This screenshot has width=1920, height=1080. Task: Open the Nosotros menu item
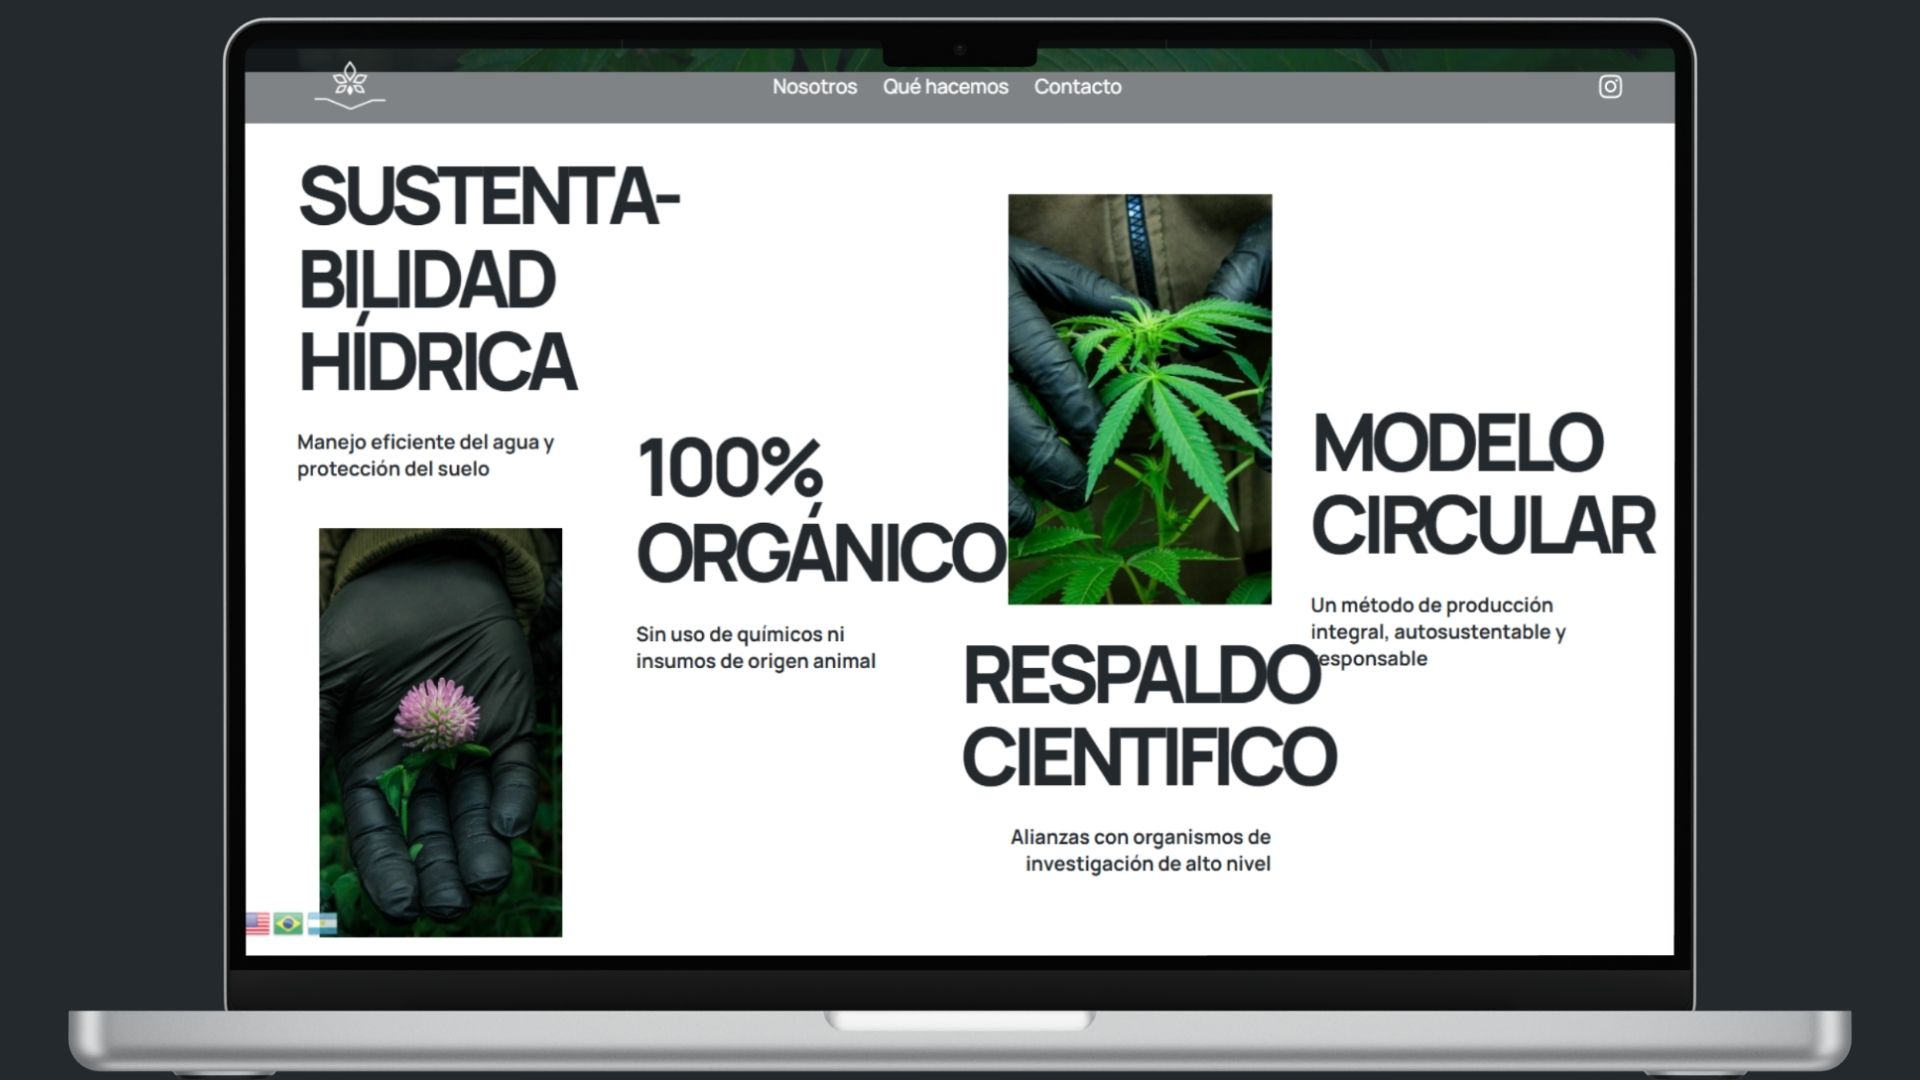(x=814, y=87)
